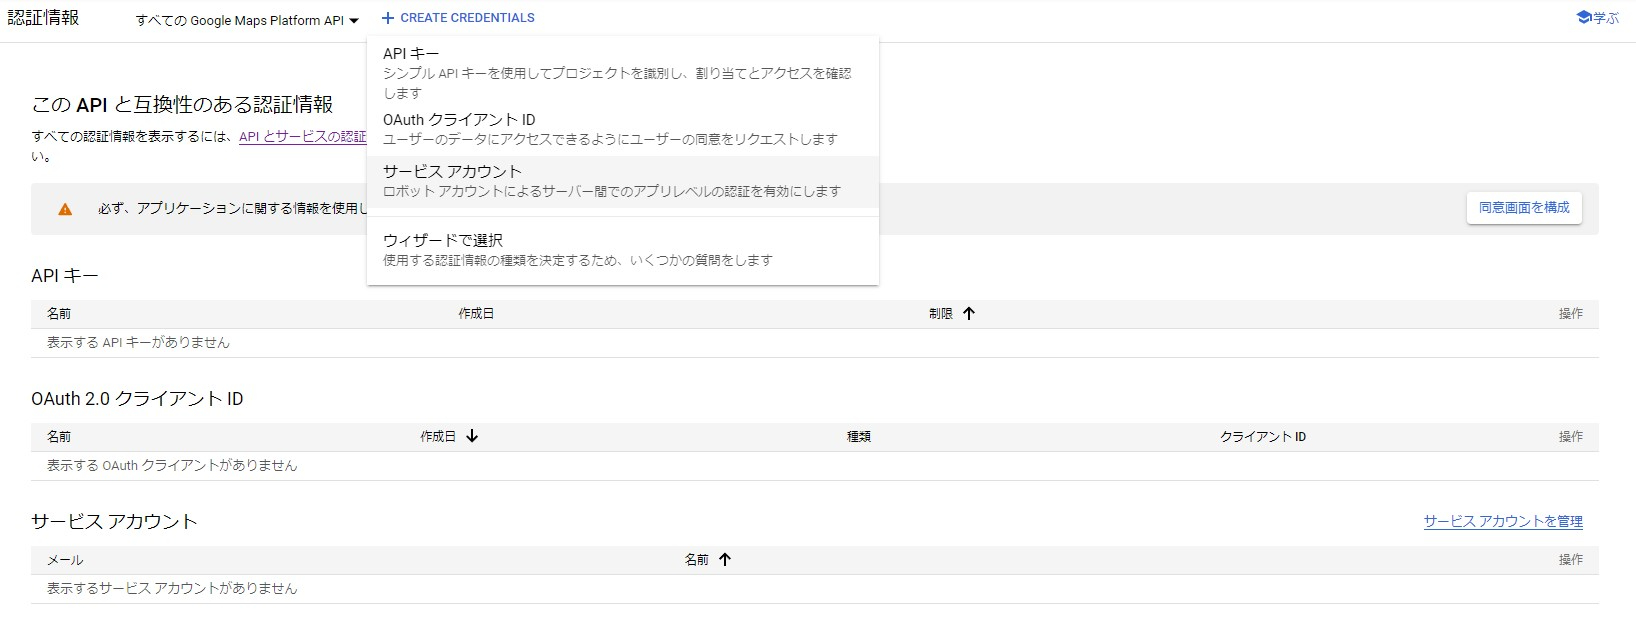This screenshot has width=1636, height=617.
Task: Click the 種類 column header
Action: (x=859, y=437)
